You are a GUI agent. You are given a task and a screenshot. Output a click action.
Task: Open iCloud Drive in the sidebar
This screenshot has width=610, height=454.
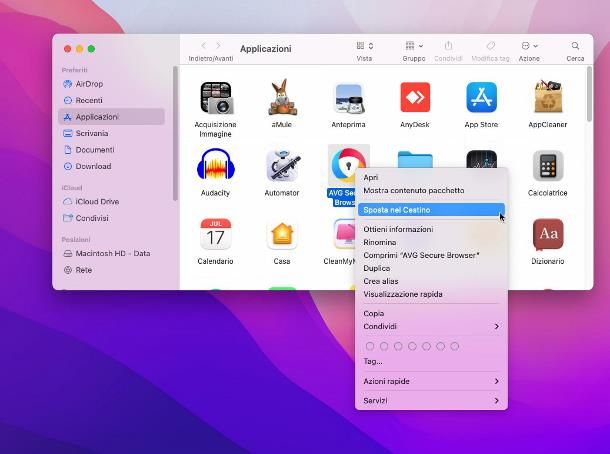[111, 202]
